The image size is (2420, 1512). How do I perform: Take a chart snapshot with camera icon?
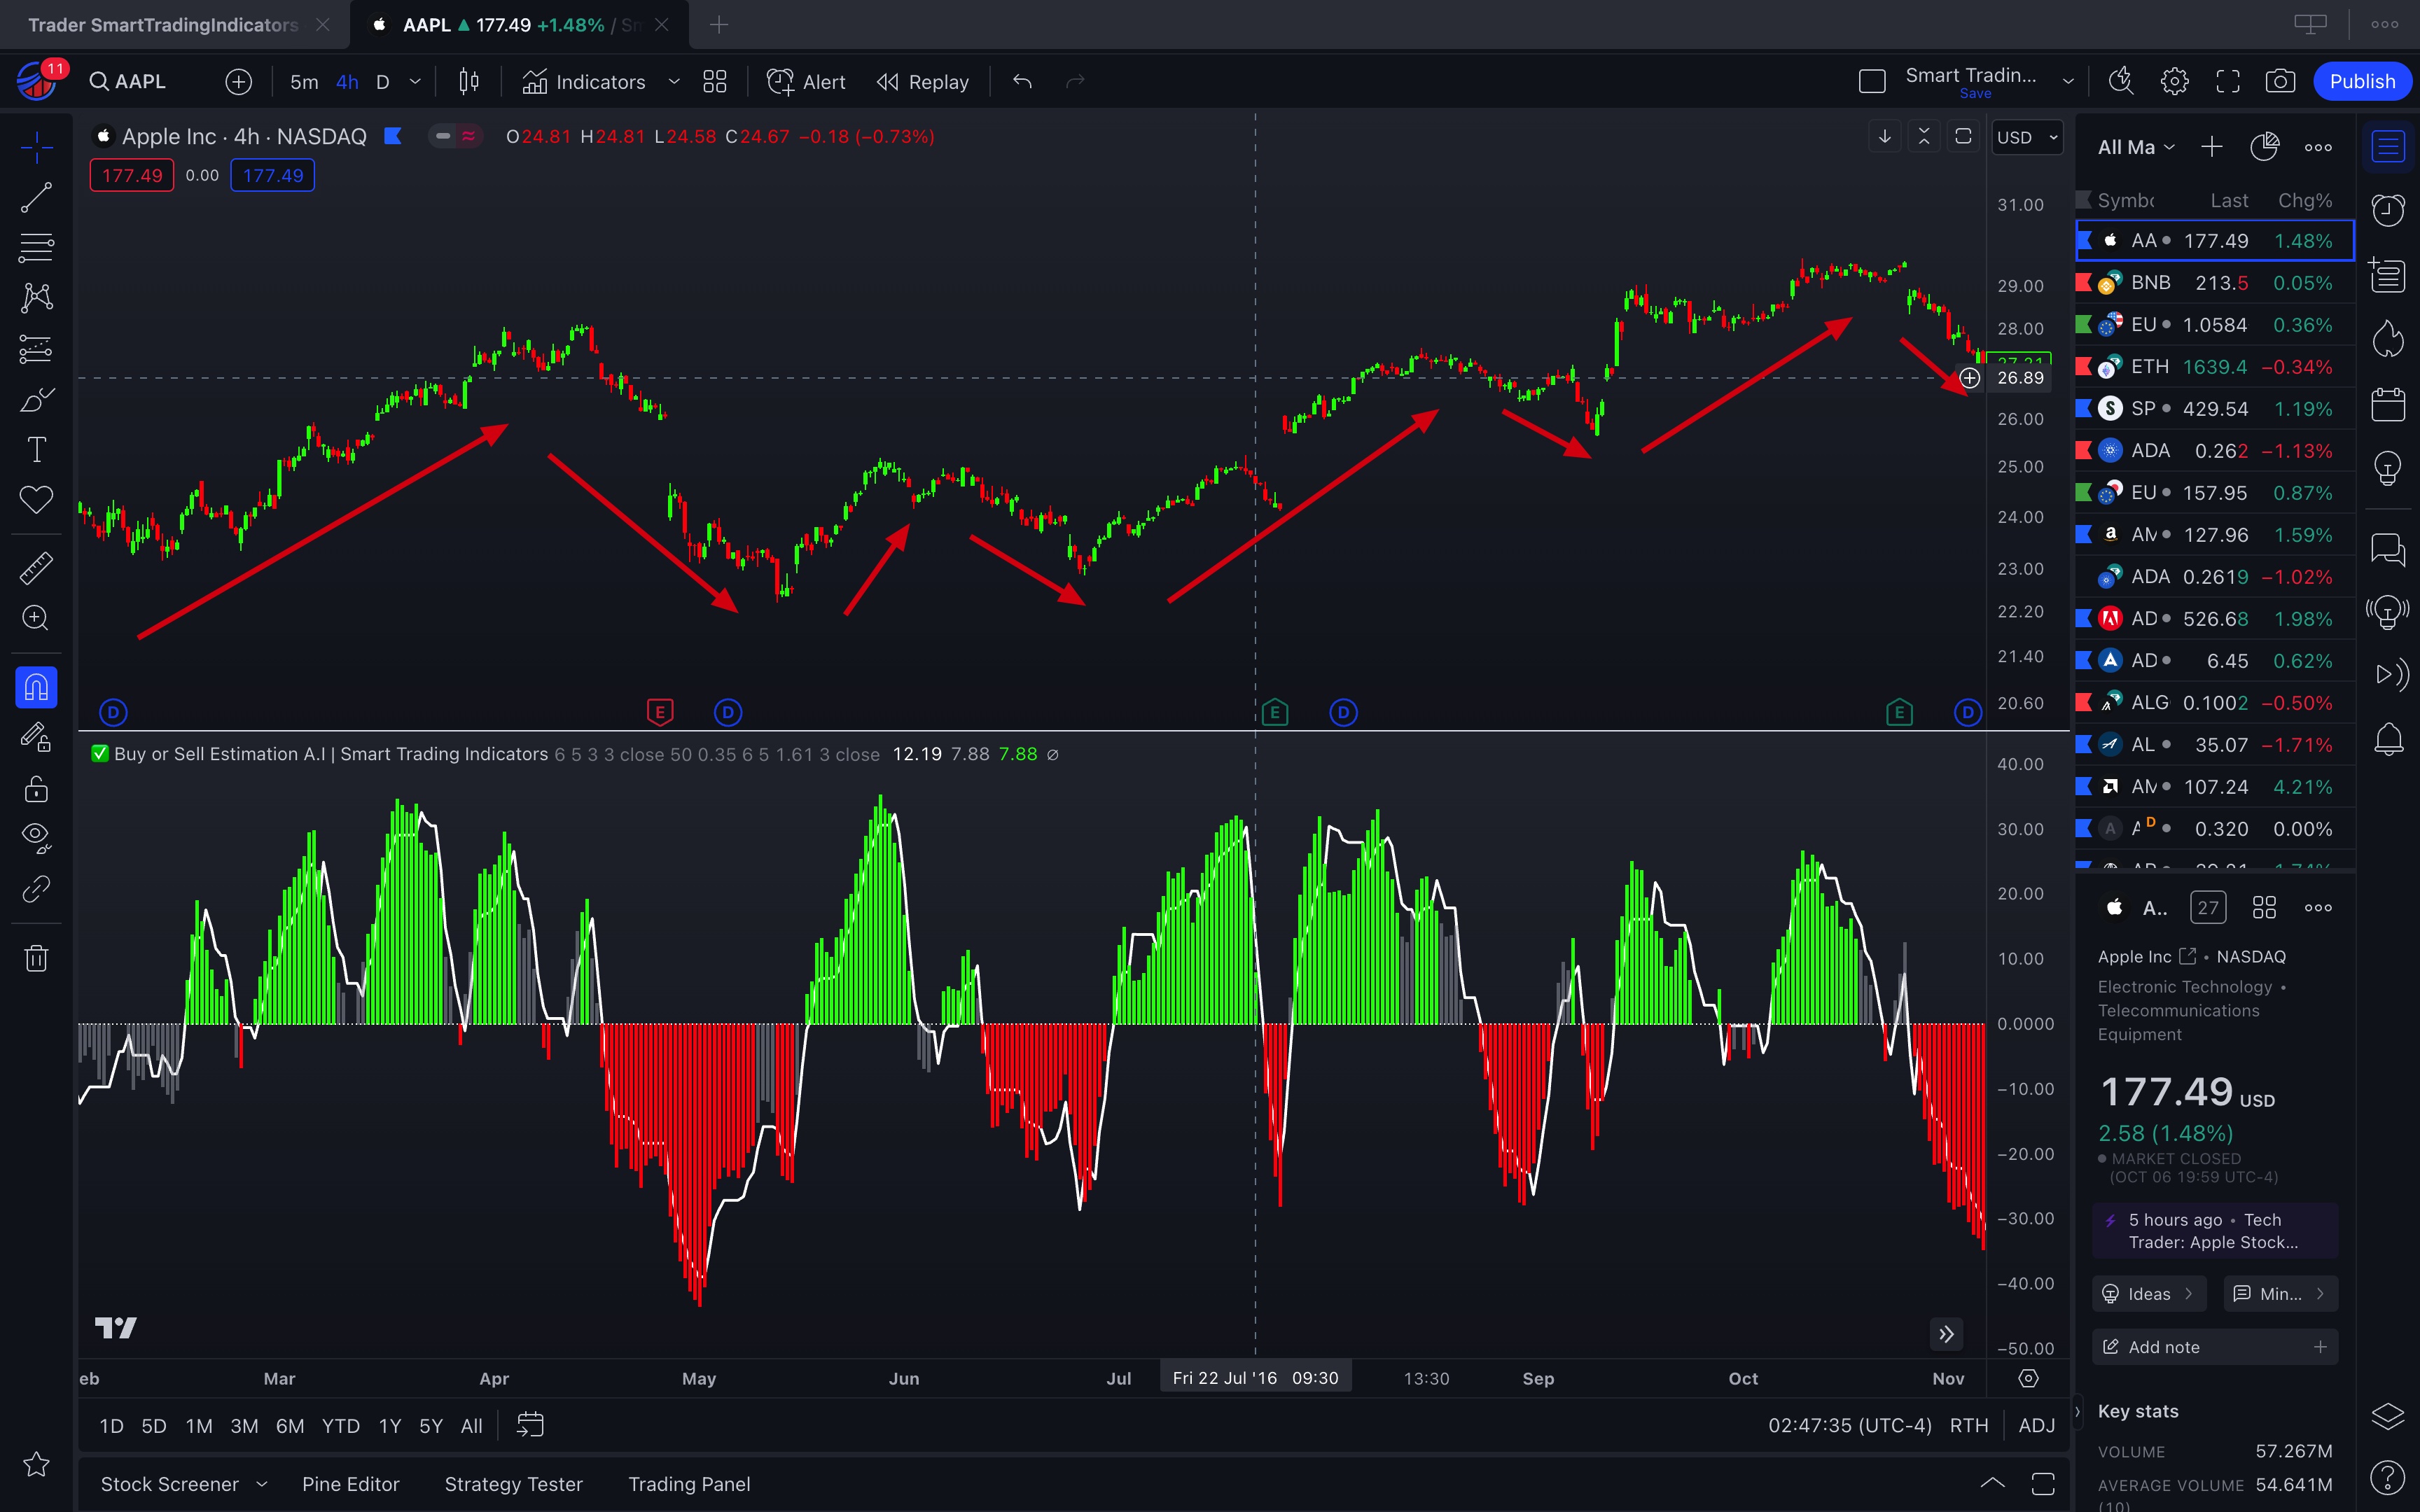(2280, 82)
